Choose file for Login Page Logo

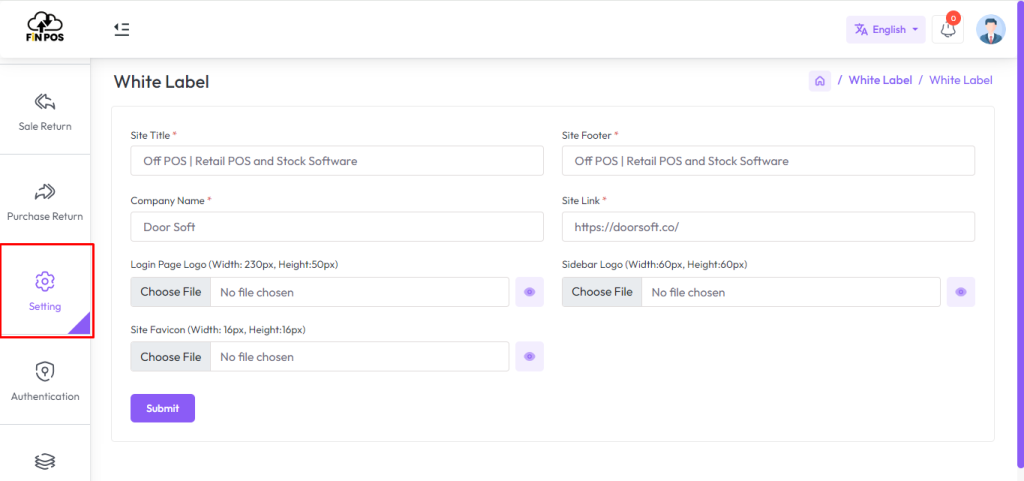pos(171,292)
